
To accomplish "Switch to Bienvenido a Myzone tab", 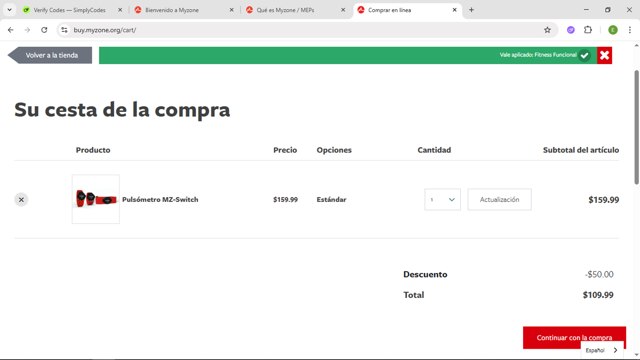I will tap(172, 10).
